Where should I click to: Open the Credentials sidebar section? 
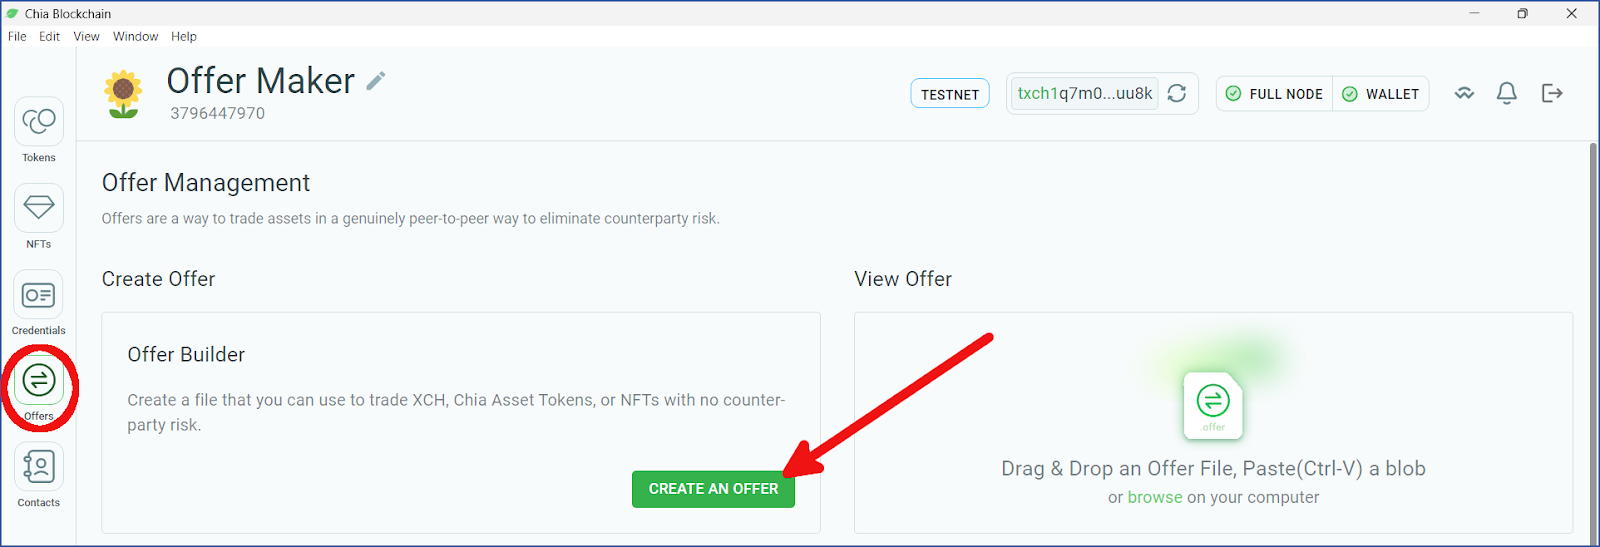(x=39, y=303)
